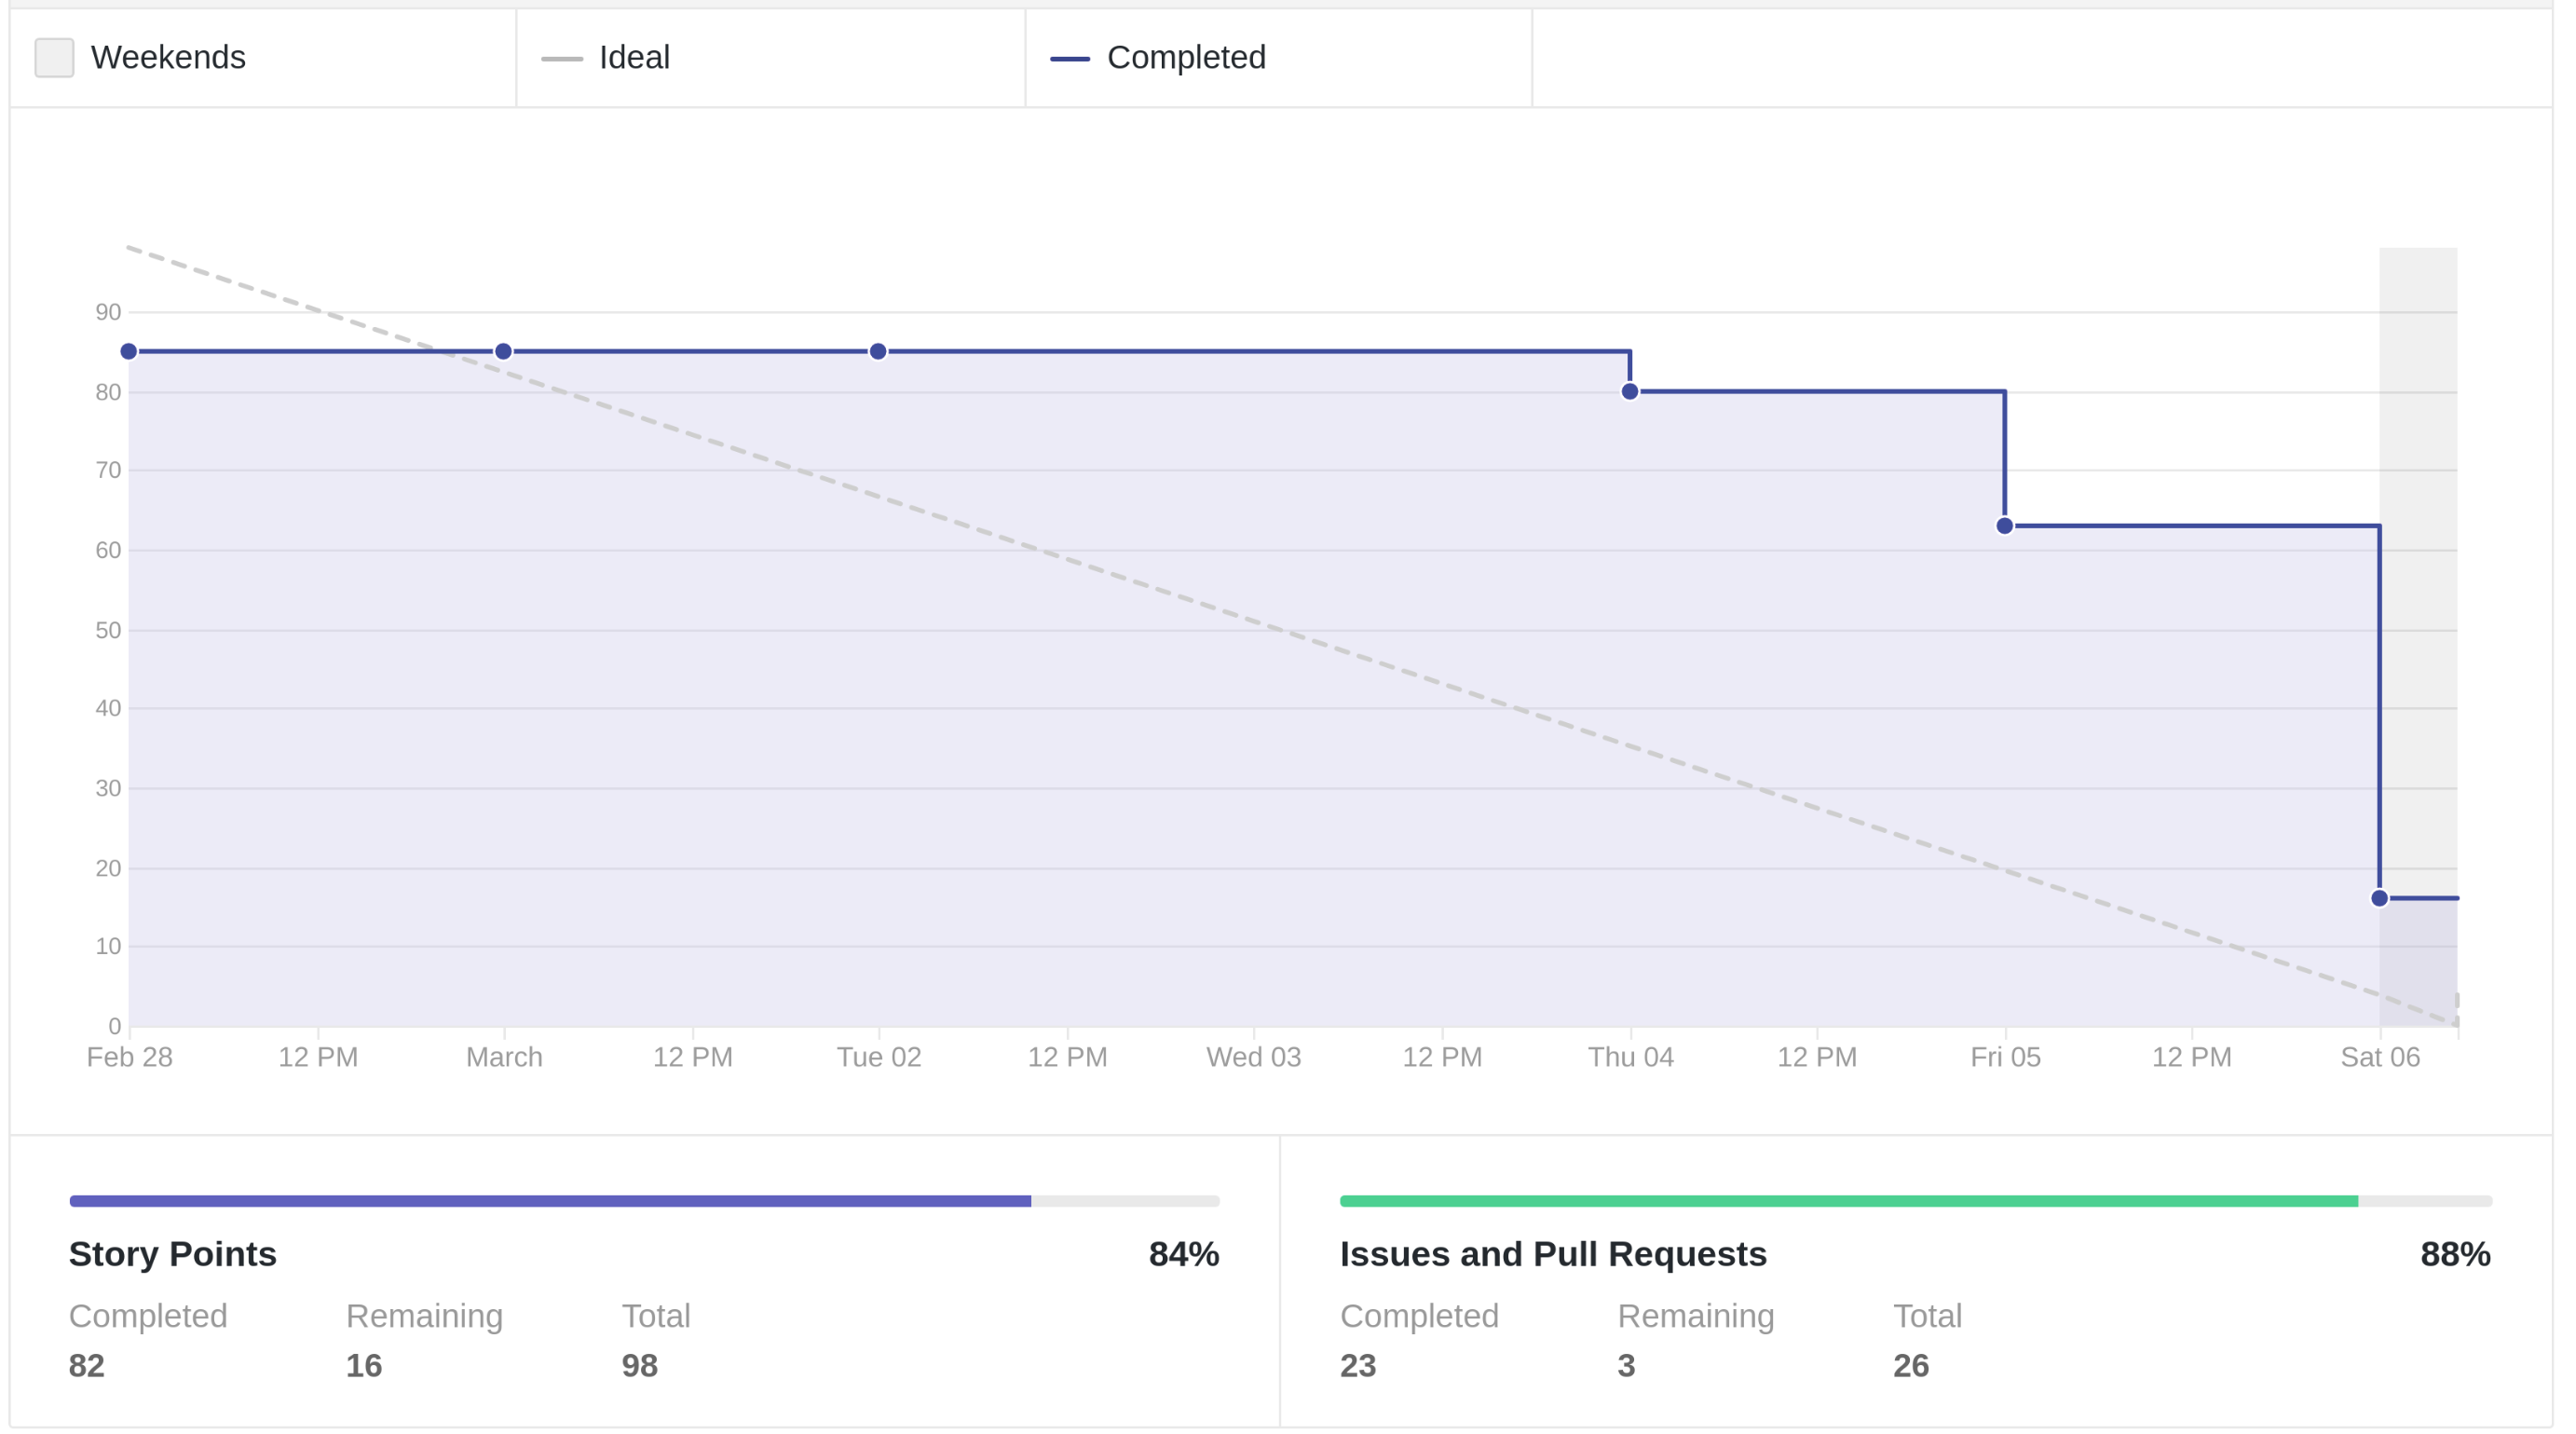Click the Story Points heading

pyautogui.click(x=173, y=1254)
